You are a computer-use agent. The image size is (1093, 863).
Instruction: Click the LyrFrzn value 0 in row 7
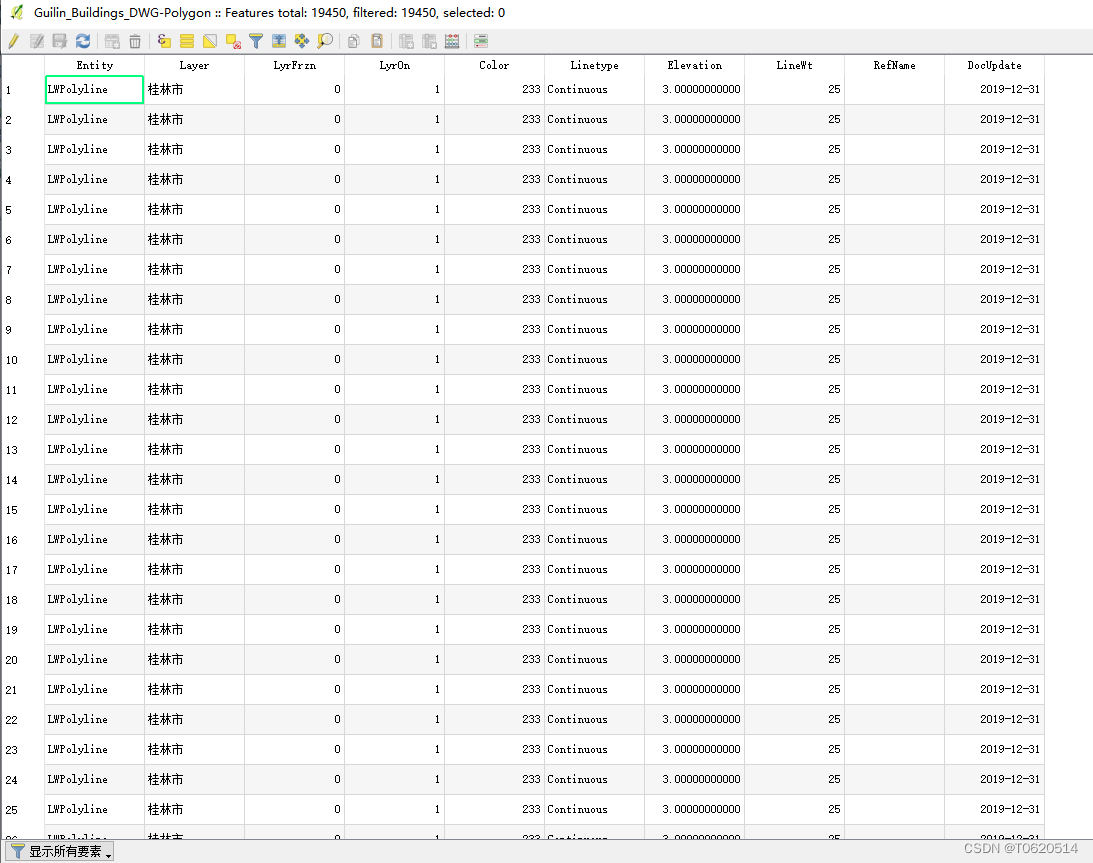click(x=294, y=269)
